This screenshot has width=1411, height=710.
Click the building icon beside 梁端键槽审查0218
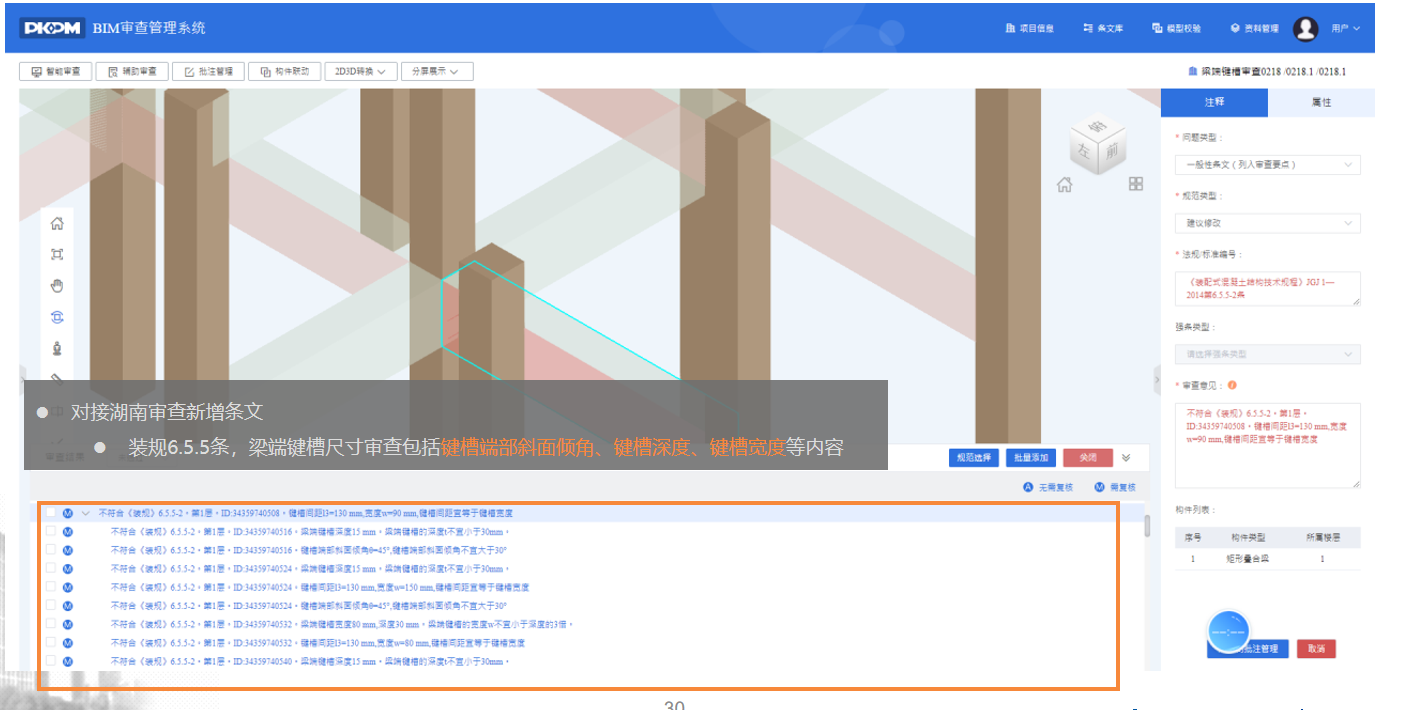pyautogui.click(x=1192, y=72)
